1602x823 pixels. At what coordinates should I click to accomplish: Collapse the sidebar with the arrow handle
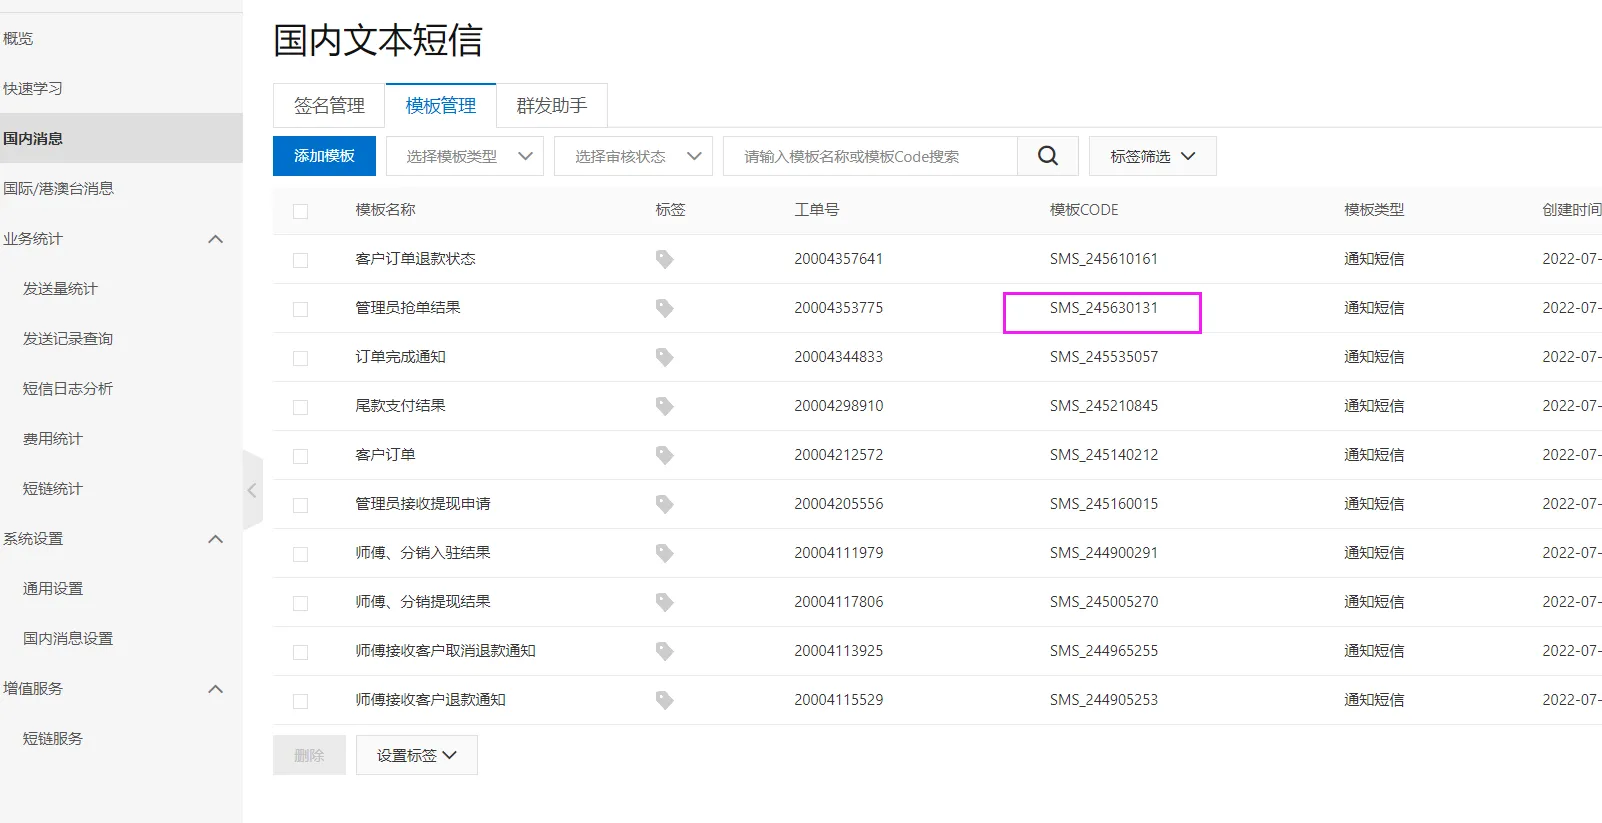252,490
